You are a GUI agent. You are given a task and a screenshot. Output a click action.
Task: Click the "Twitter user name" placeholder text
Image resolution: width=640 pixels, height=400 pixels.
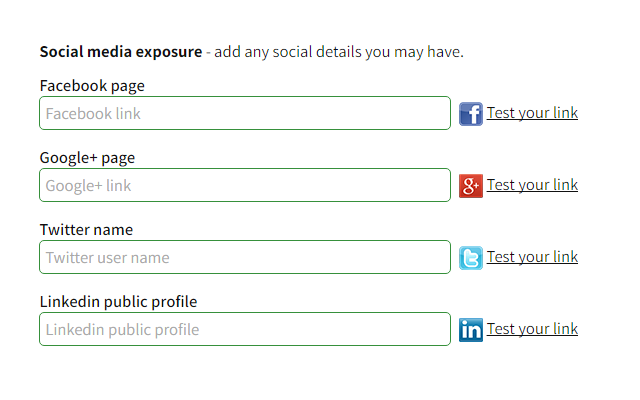coord(107,258)
